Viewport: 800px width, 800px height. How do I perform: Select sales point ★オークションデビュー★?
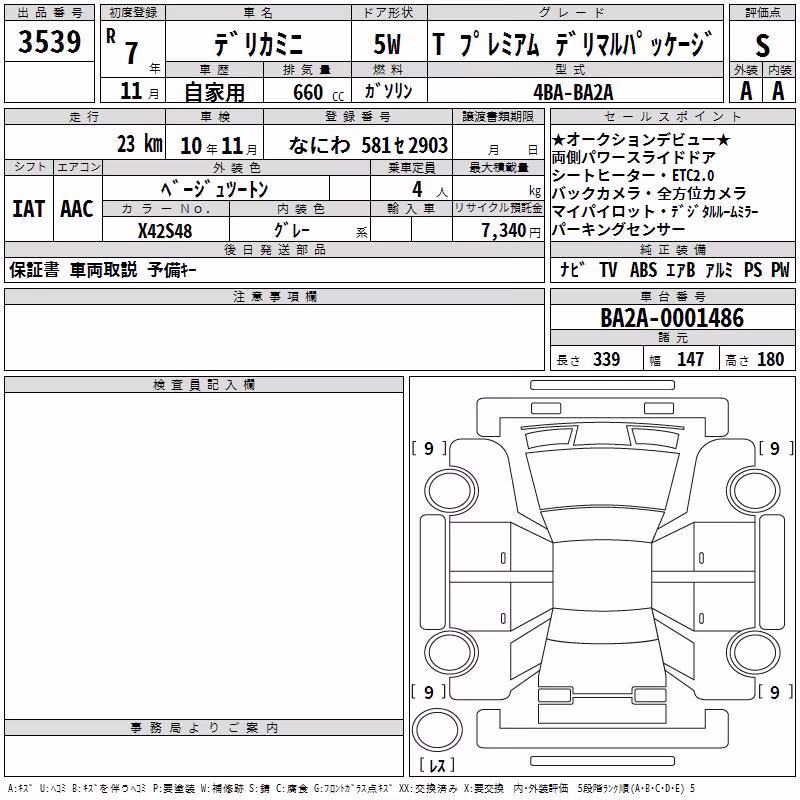pos(641,139)
